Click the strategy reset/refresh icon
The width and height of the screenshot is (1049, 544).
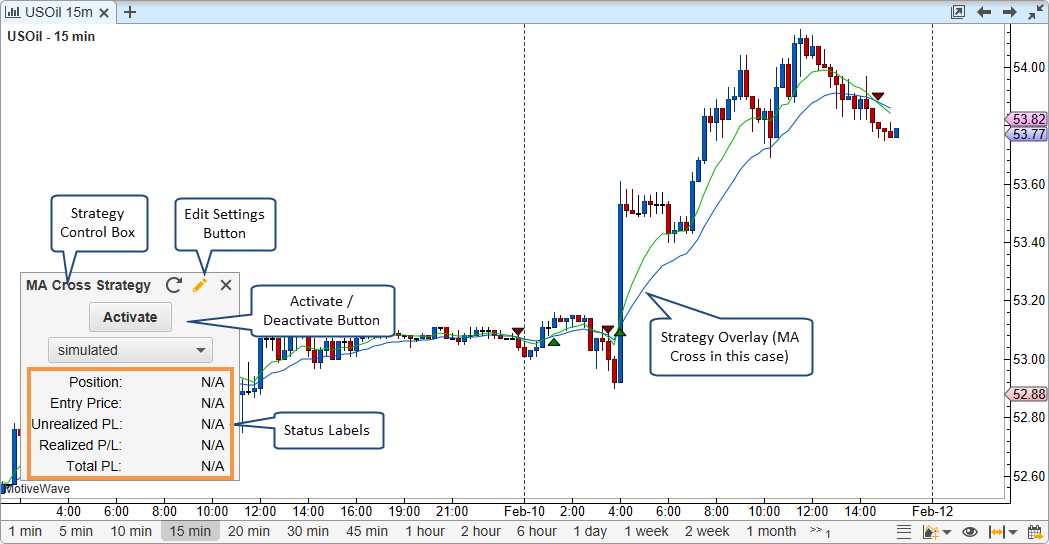(x=174, y=285)
